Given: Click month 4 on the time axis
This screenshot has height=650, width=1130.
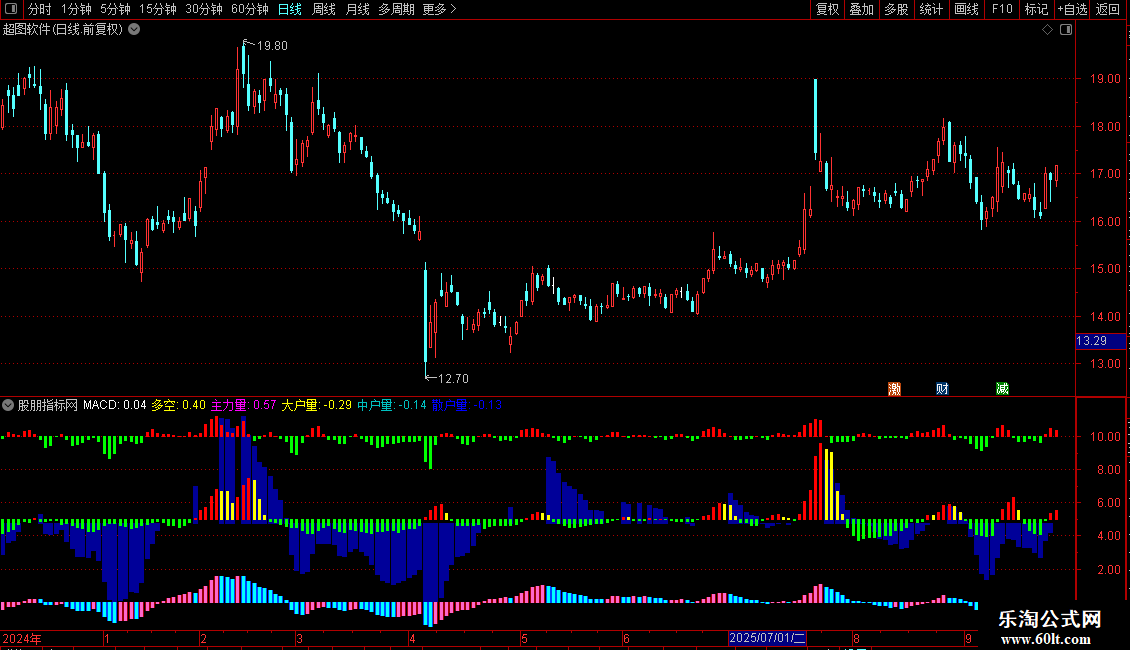Looking at the screenshot, I should coord(412,638).
